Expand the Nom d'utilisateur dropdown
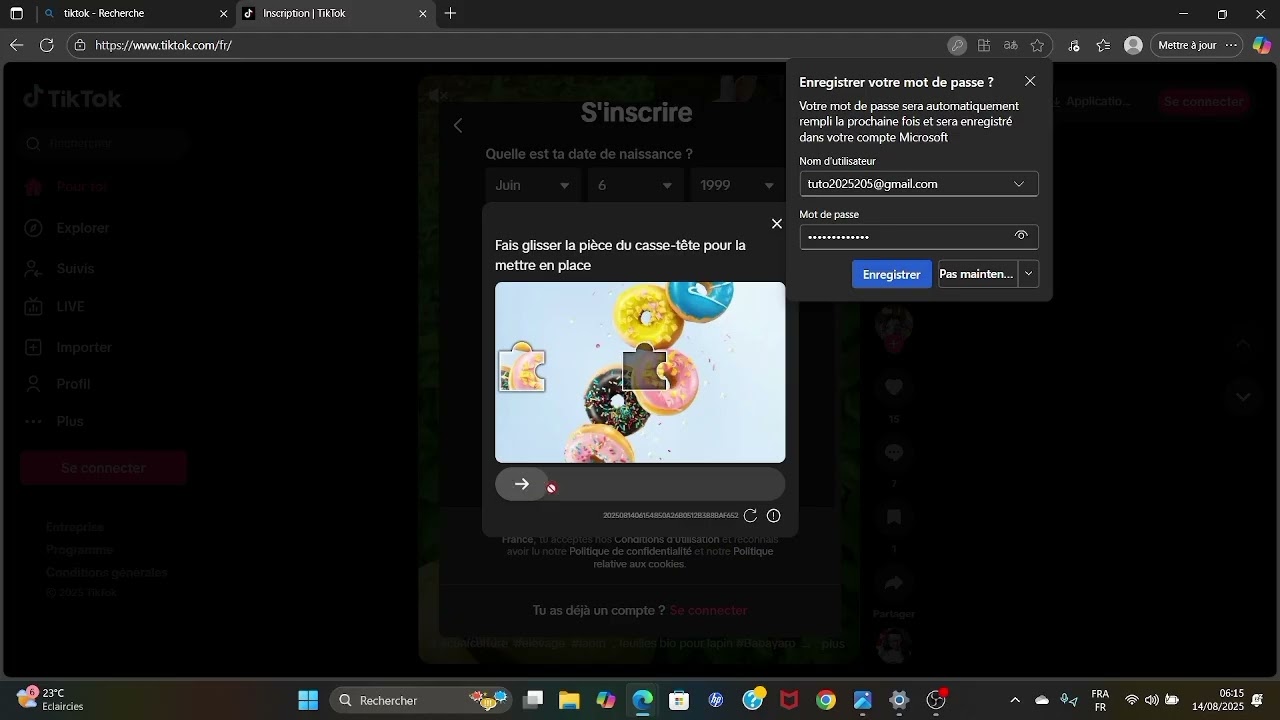The height and width of the screenshot is (720, 1280). pos(1019,184)
